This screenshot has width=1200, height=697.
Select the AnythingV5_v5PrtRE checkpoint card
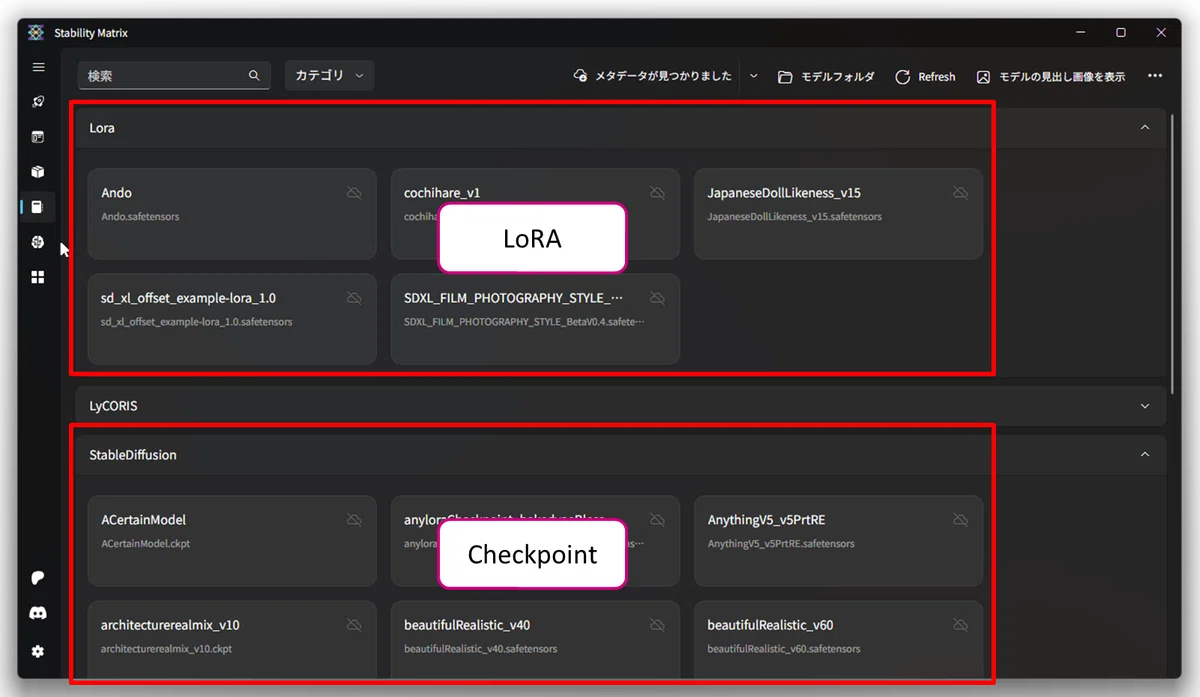[838, 541]
